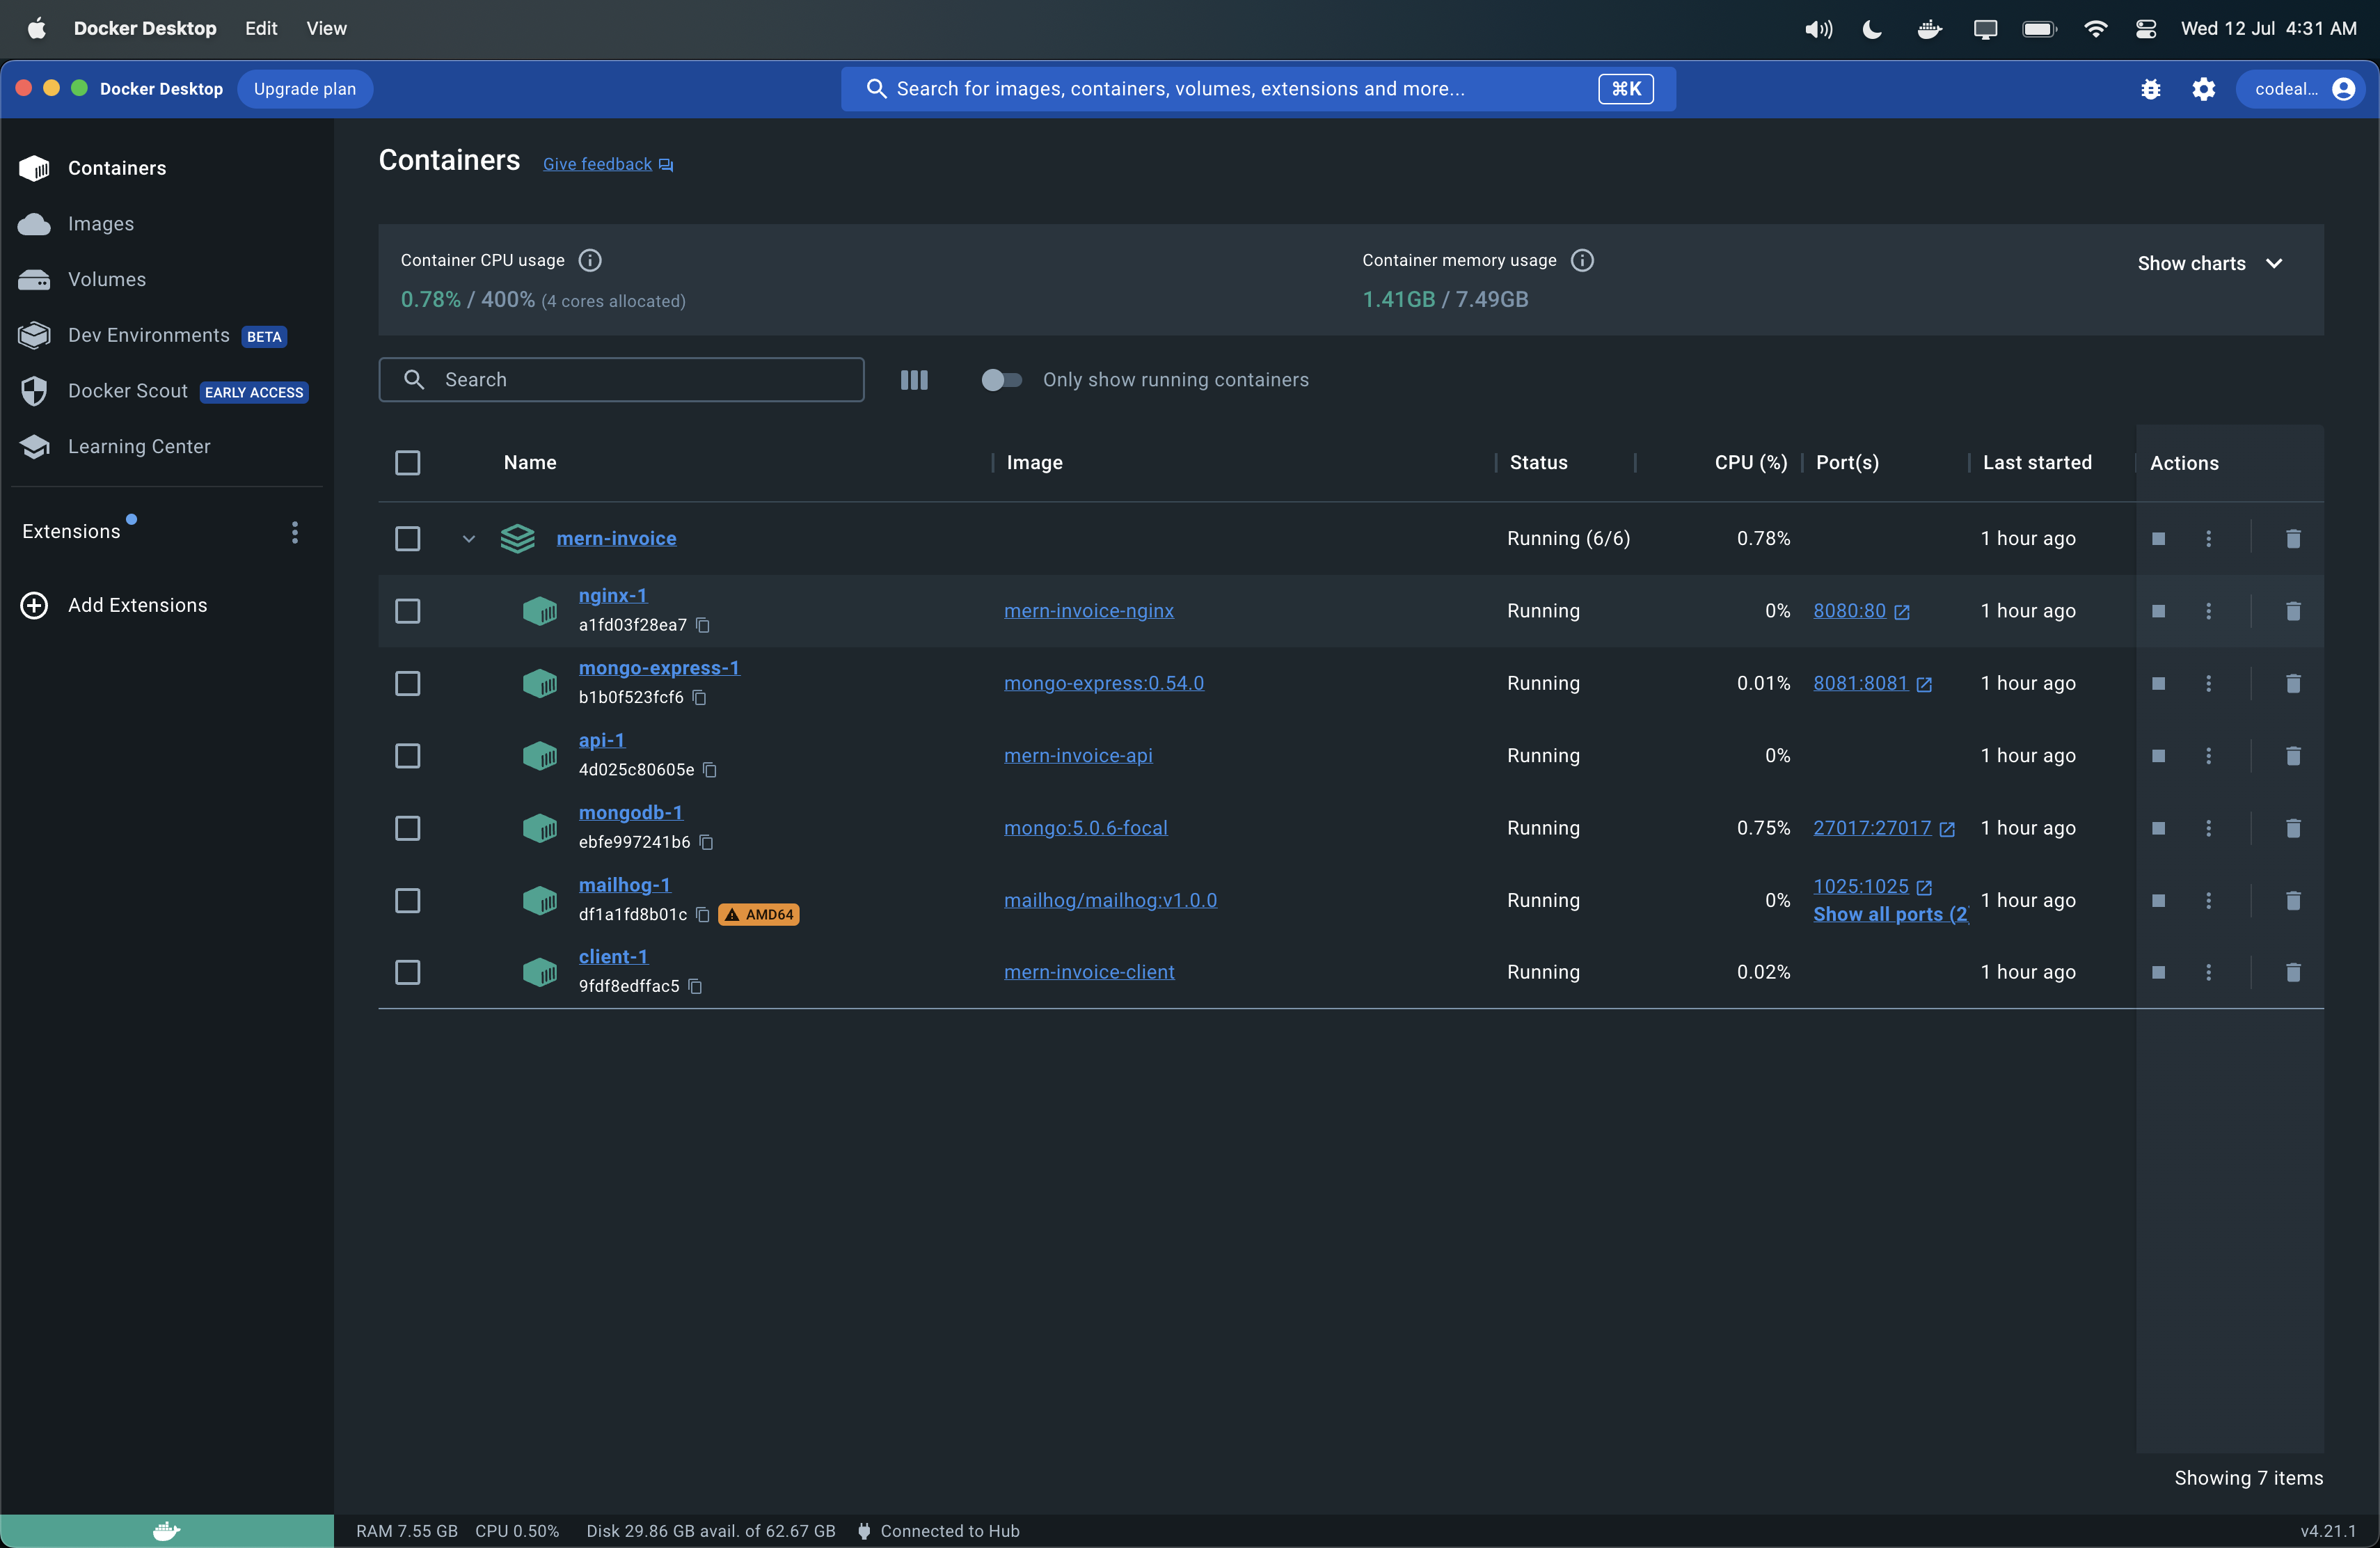Delete the mongodb-1 container

pyautogui.click(x=2293, y=828)
